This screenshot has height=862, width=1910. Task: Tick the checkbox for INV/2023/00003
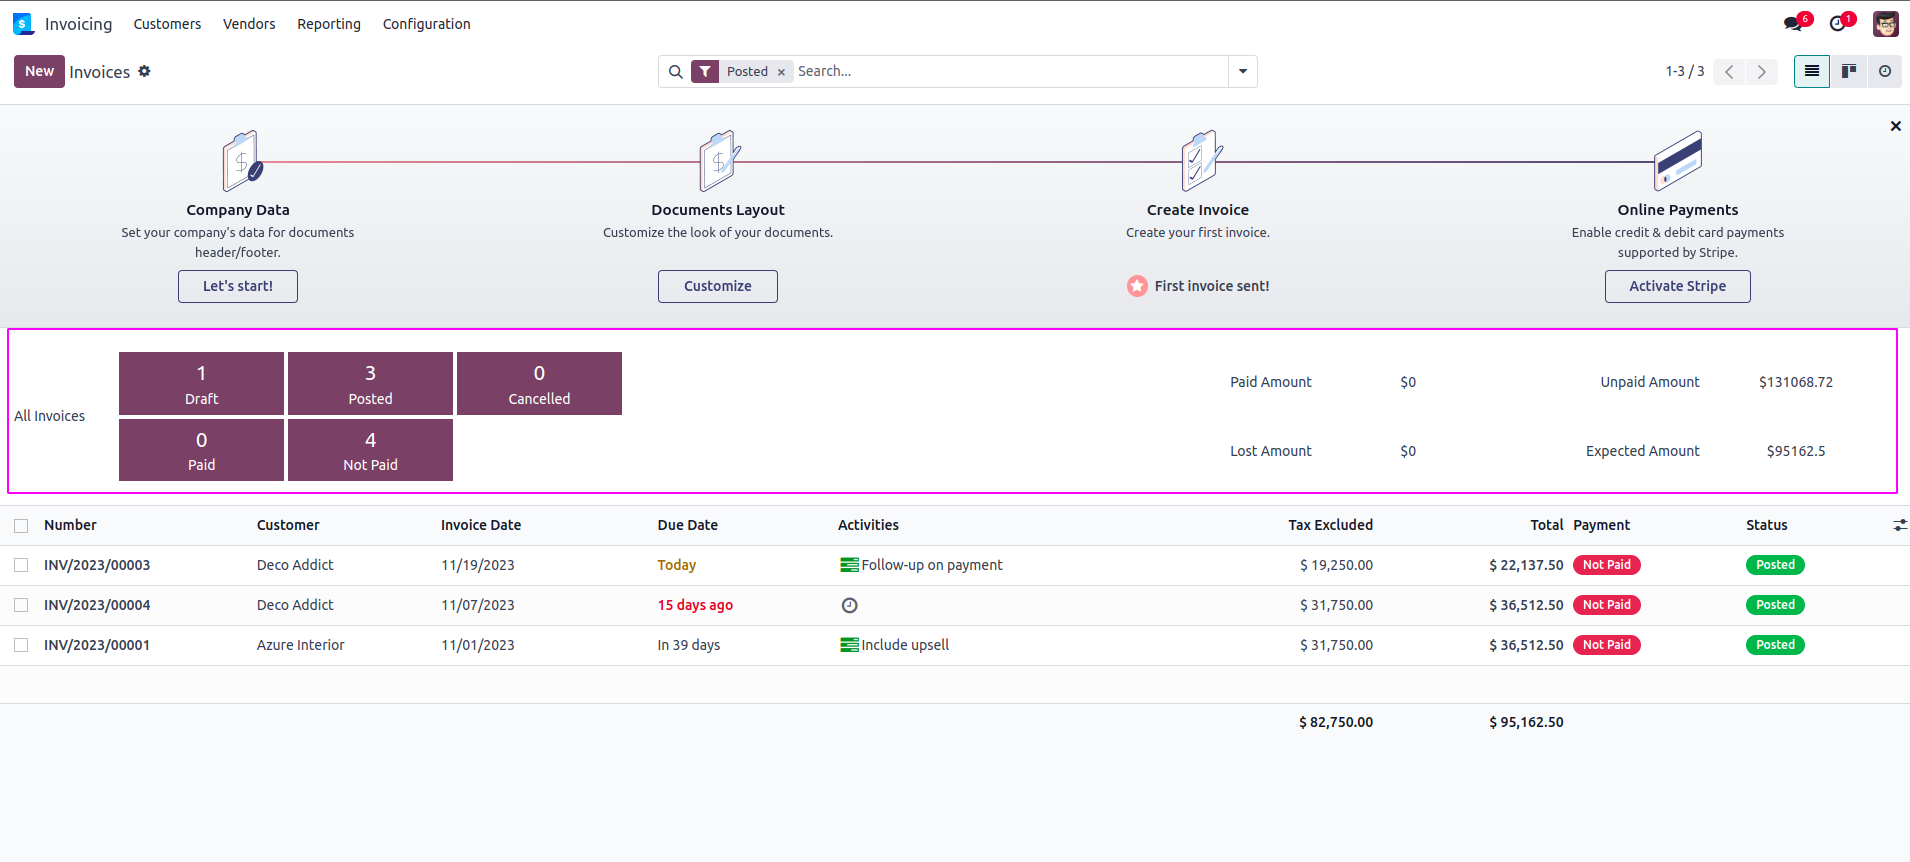[21, 565]
